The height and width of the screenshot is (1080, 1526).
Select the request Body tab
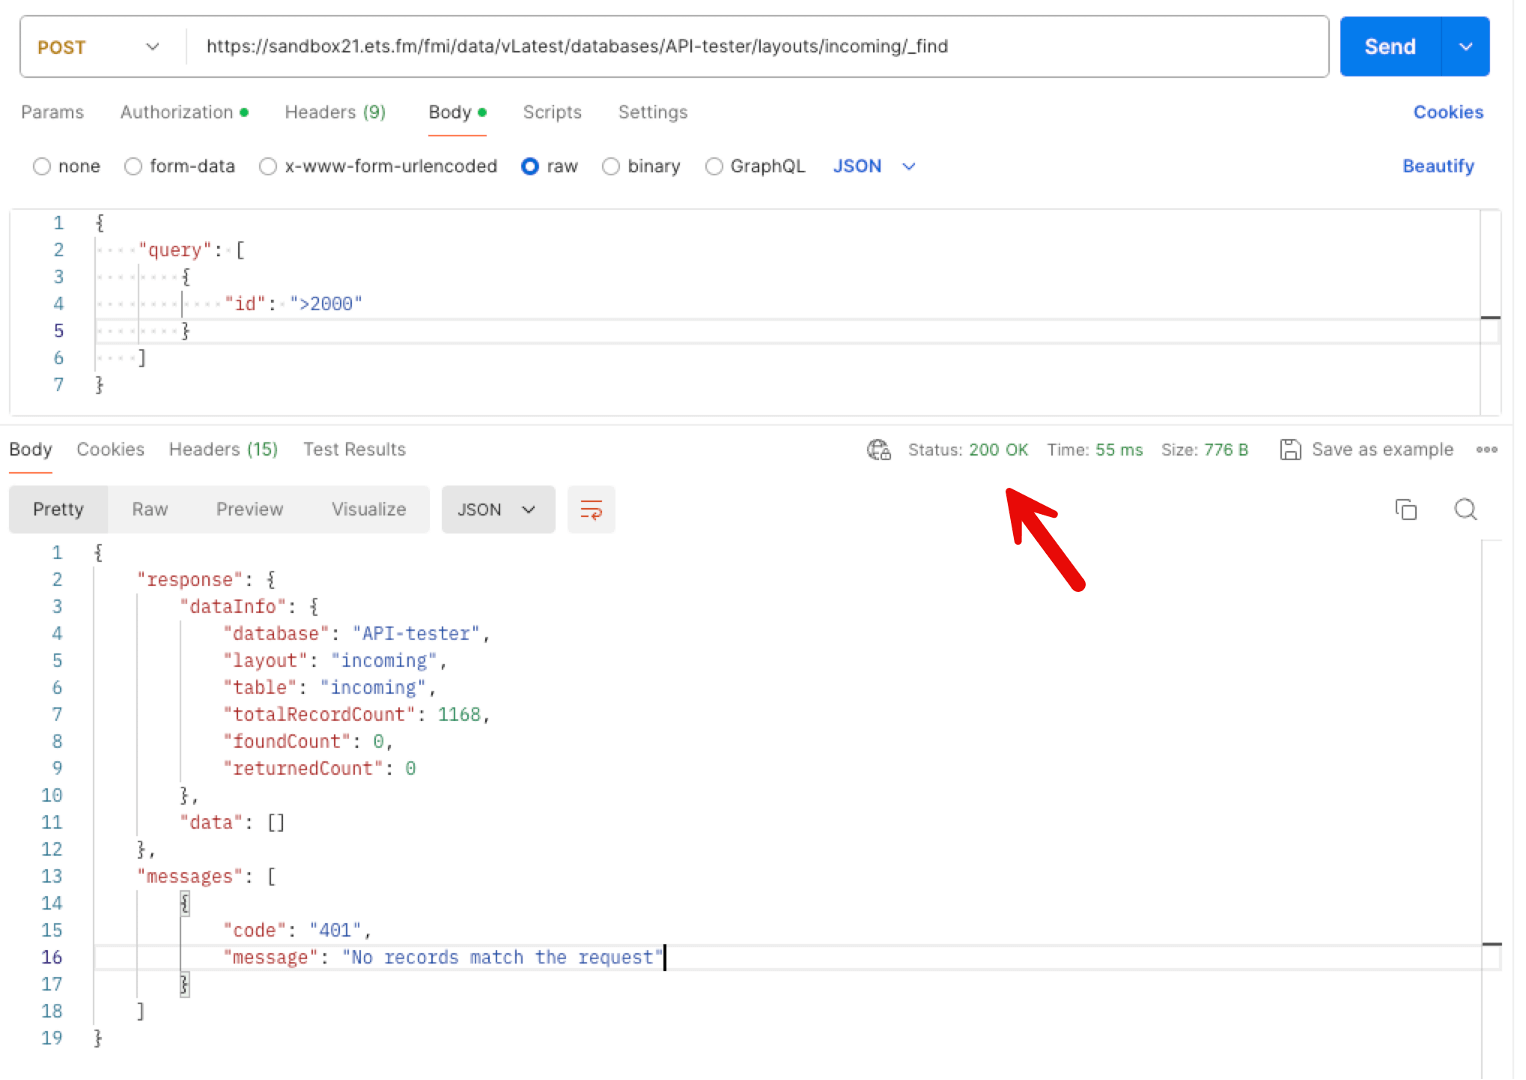click(x=457, y=113)
